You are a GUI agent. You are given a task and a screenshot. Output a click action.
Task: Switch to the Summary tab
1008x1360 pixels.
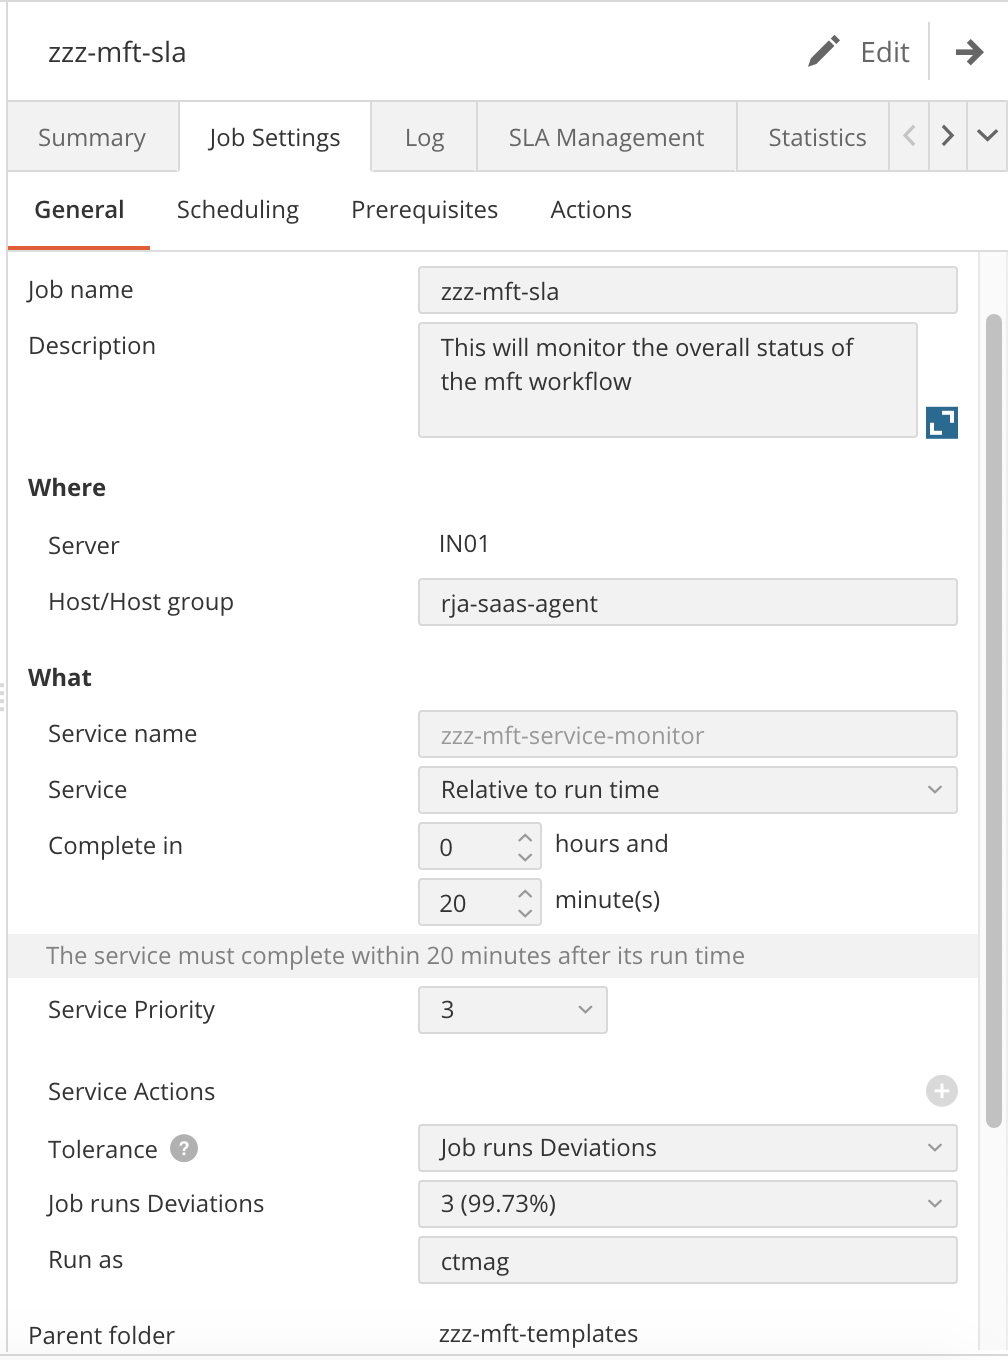coord(91,137)
